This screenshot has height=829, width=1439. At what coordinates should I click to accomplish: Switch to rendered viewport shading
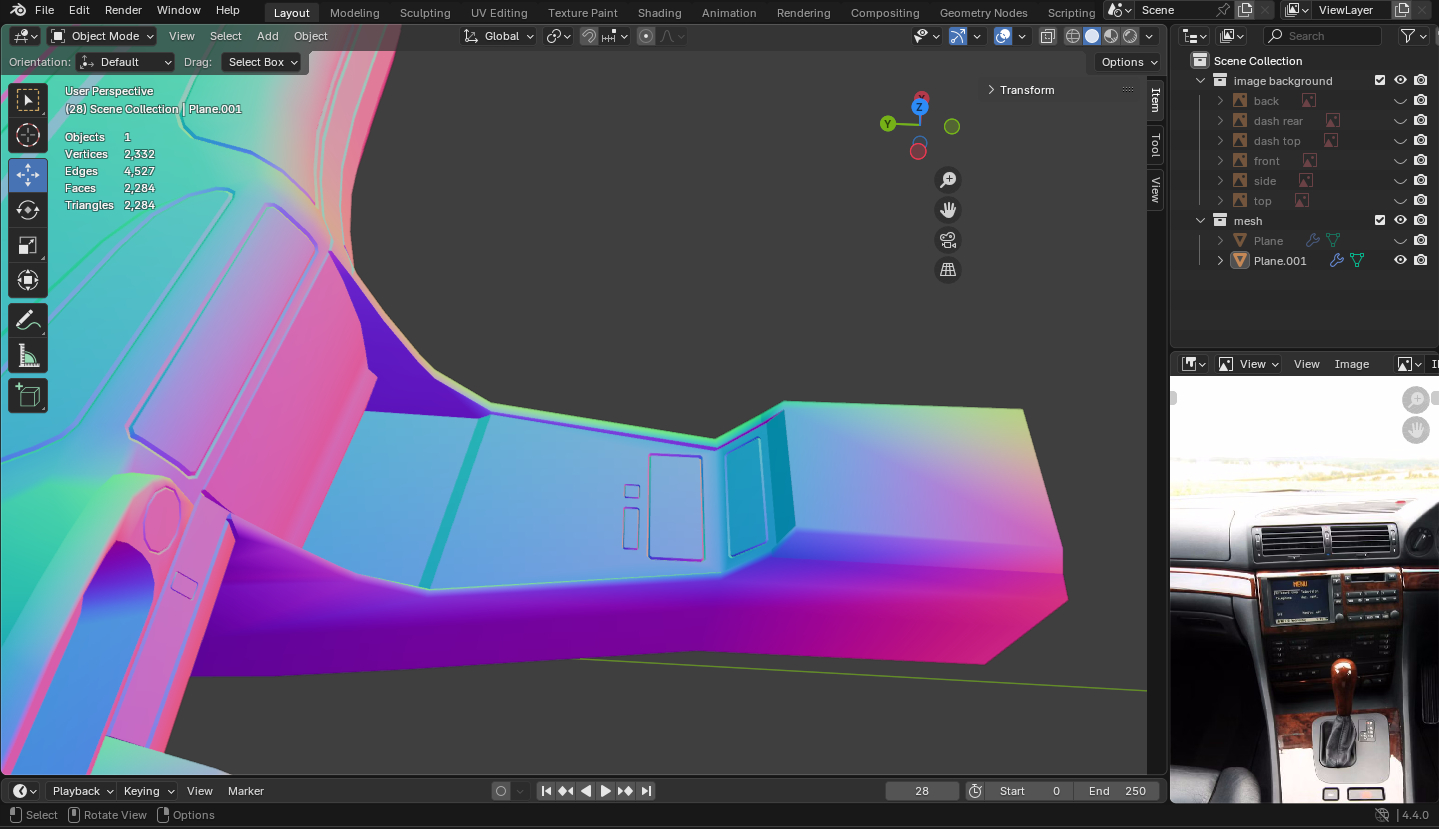tap(1130, 36)
